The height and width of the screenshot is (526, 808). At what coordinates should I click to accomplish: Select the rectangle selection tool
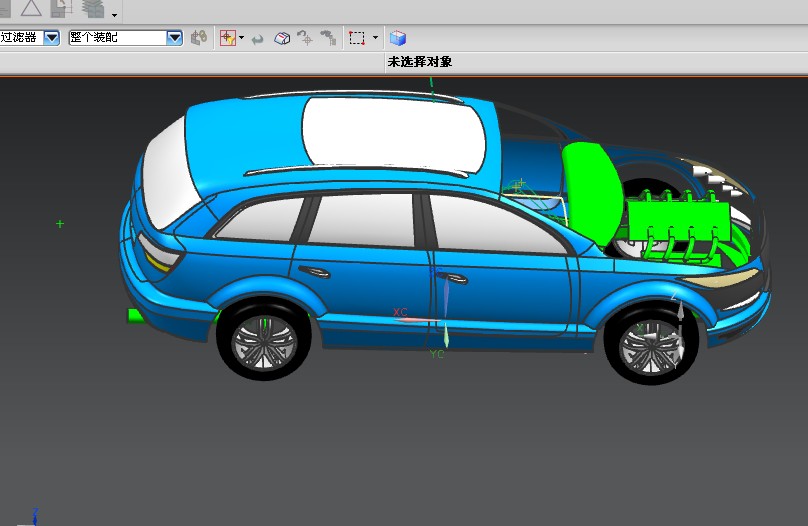(357, 38)
